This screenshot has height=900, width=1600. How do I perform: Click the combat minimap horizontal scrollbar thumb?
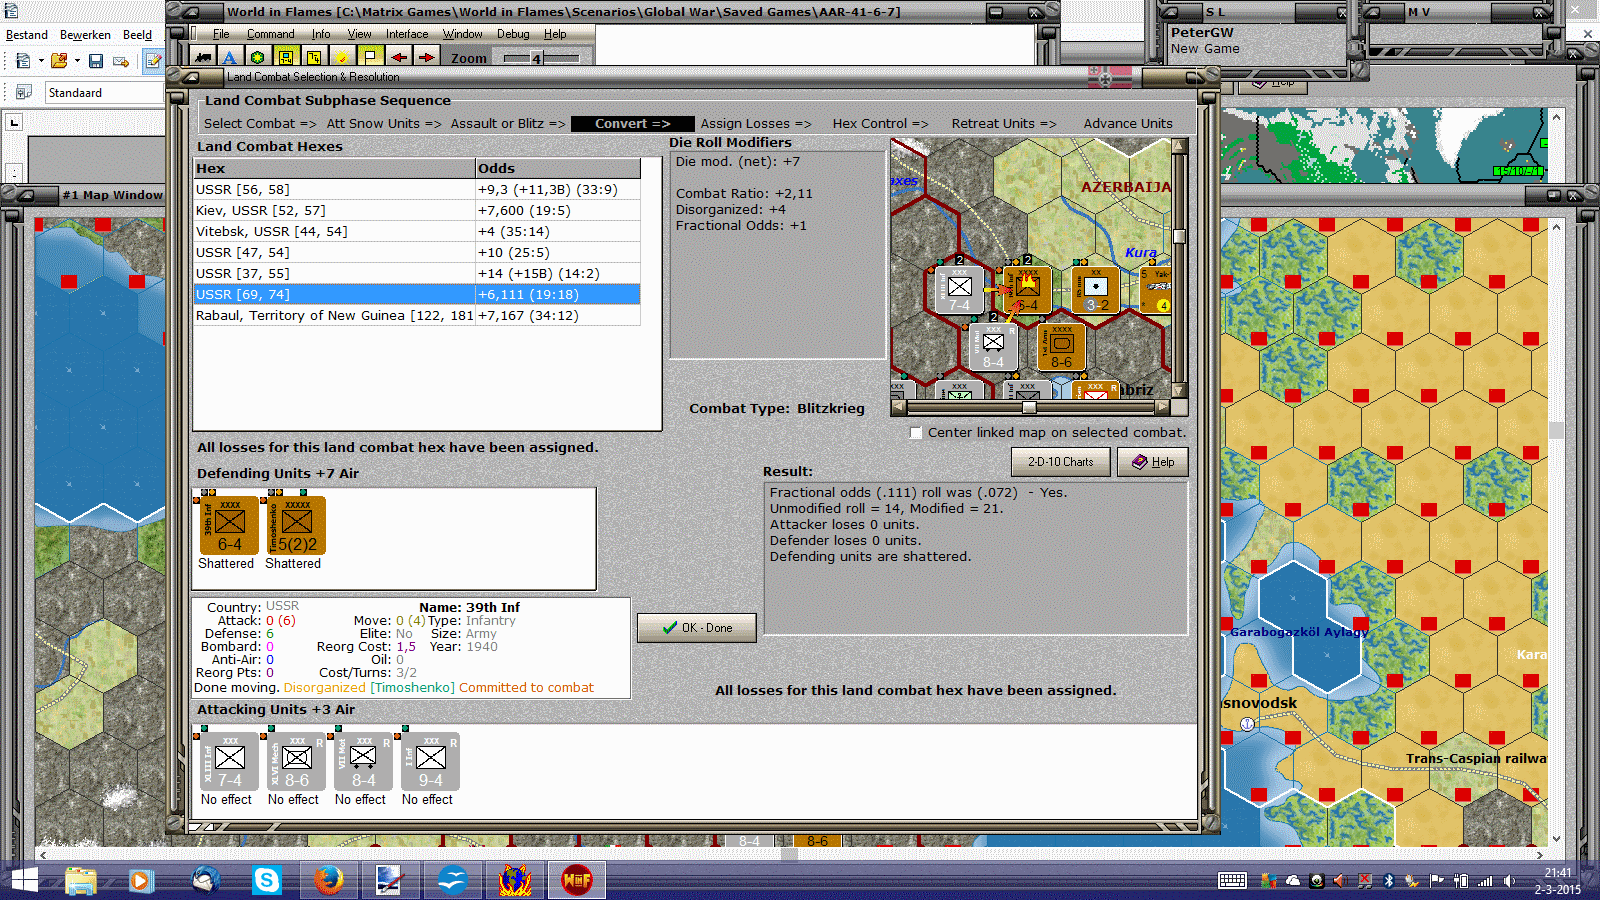1028,408
